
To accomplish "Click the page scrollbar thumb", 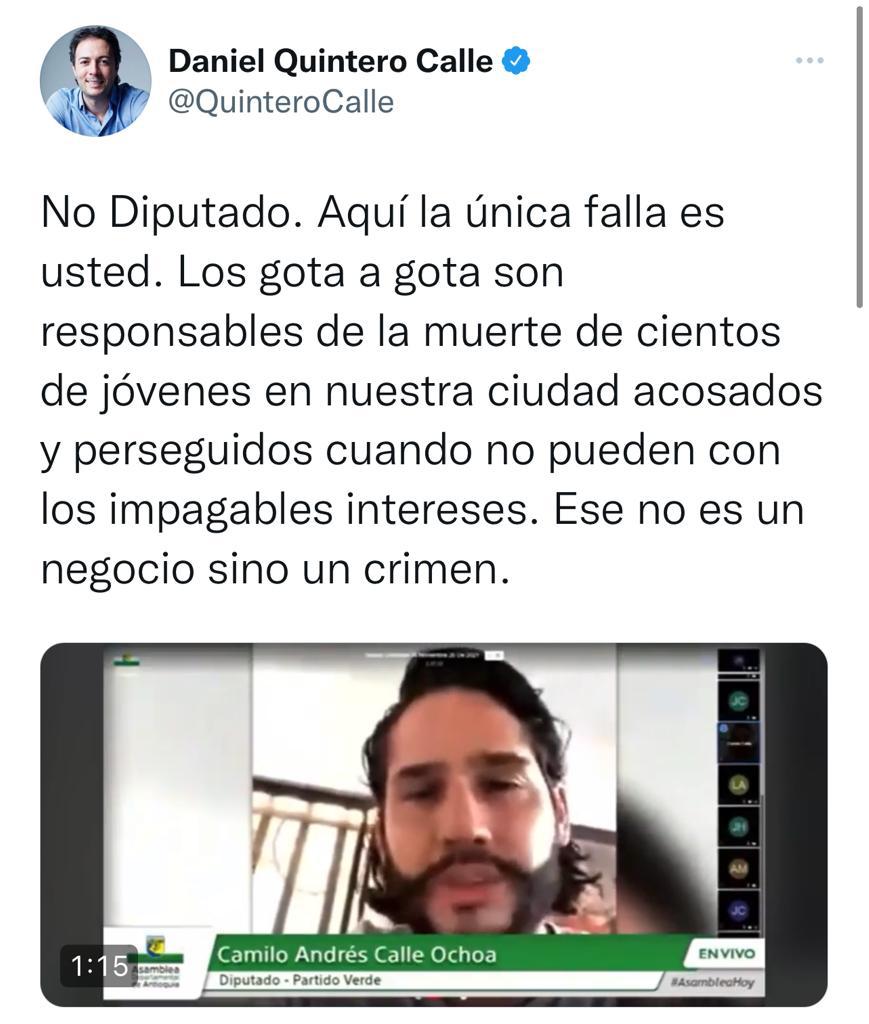I will point(860,155).
